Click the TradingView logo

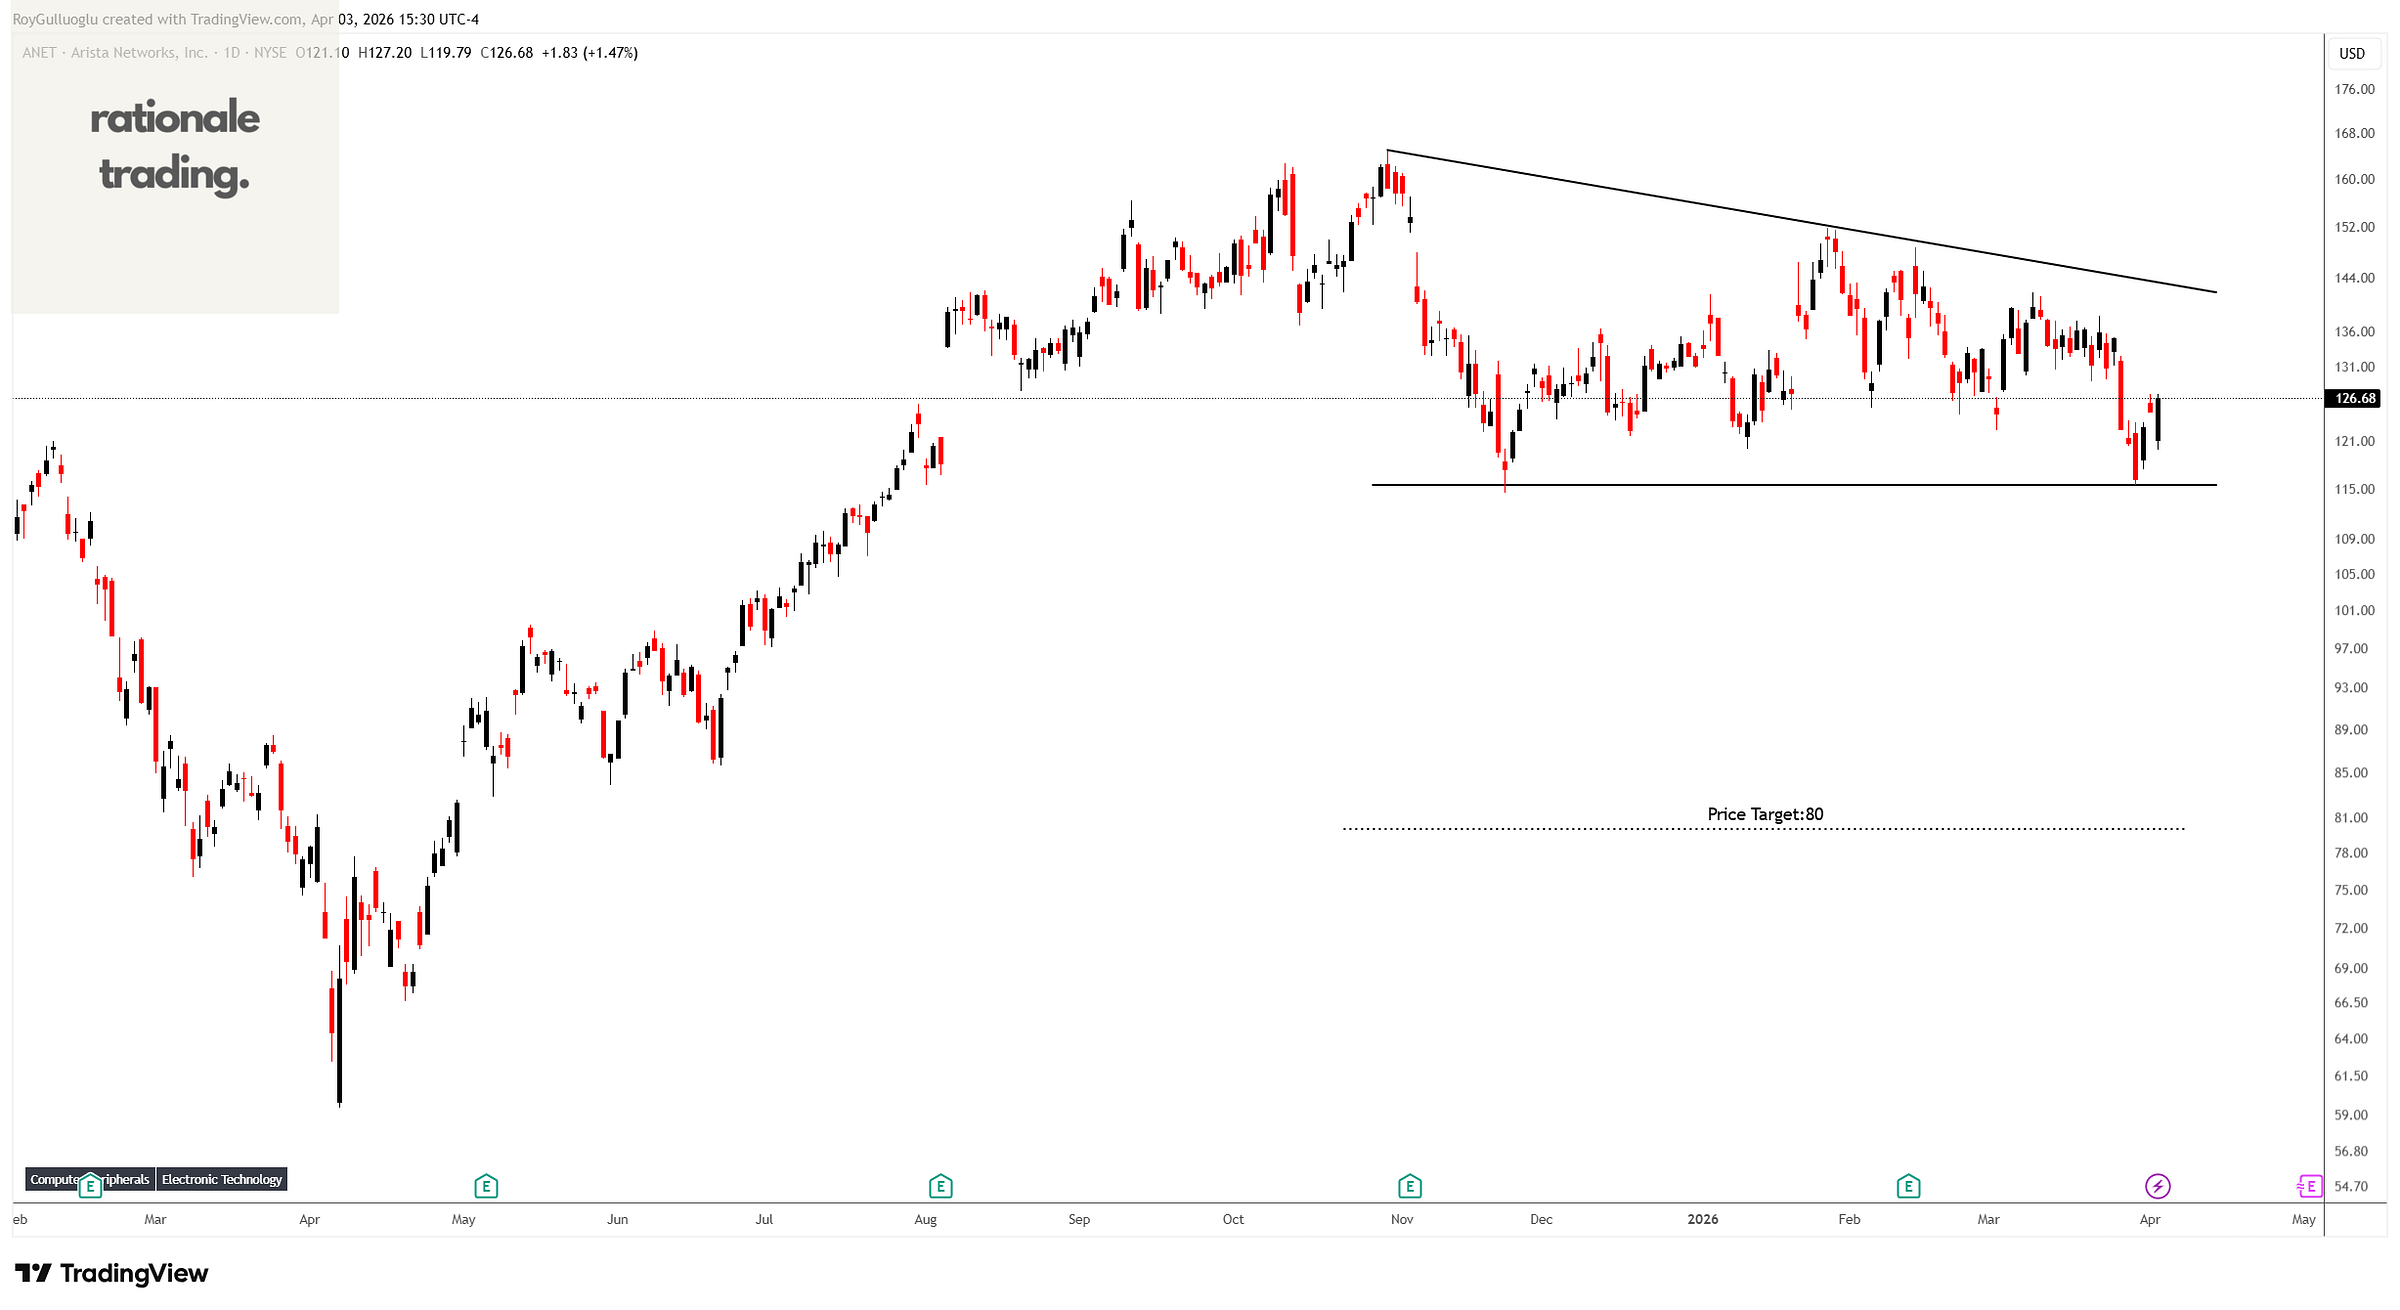111,1273
